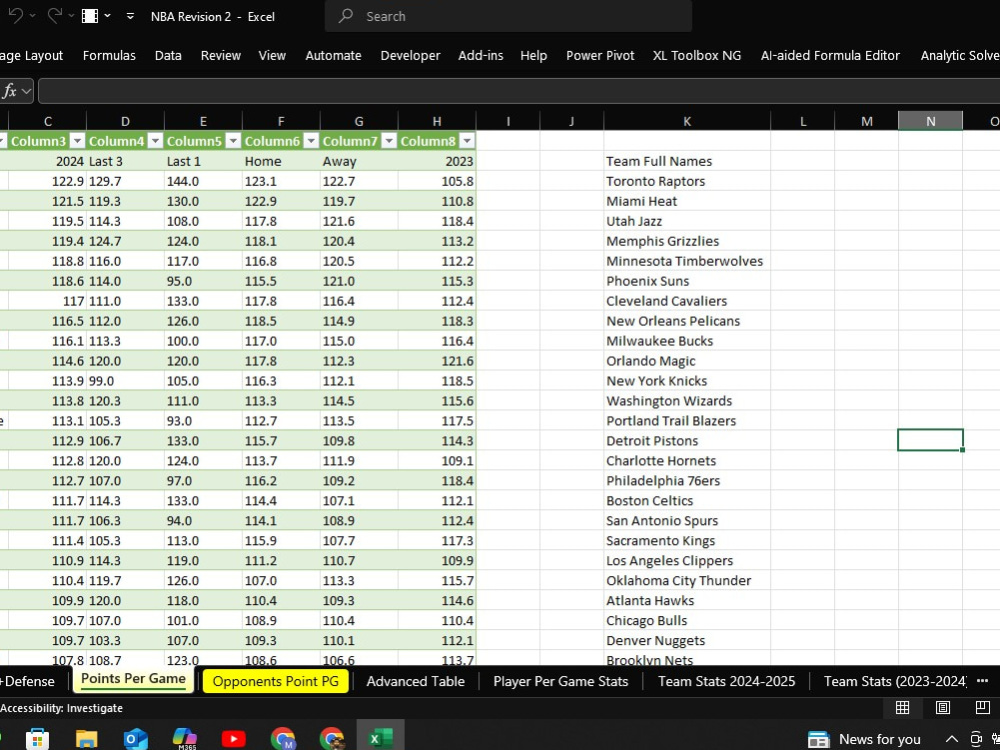Select the Last 3 header cell
Viewport: 1000px width, 750px height.
(x=125, y=161)
